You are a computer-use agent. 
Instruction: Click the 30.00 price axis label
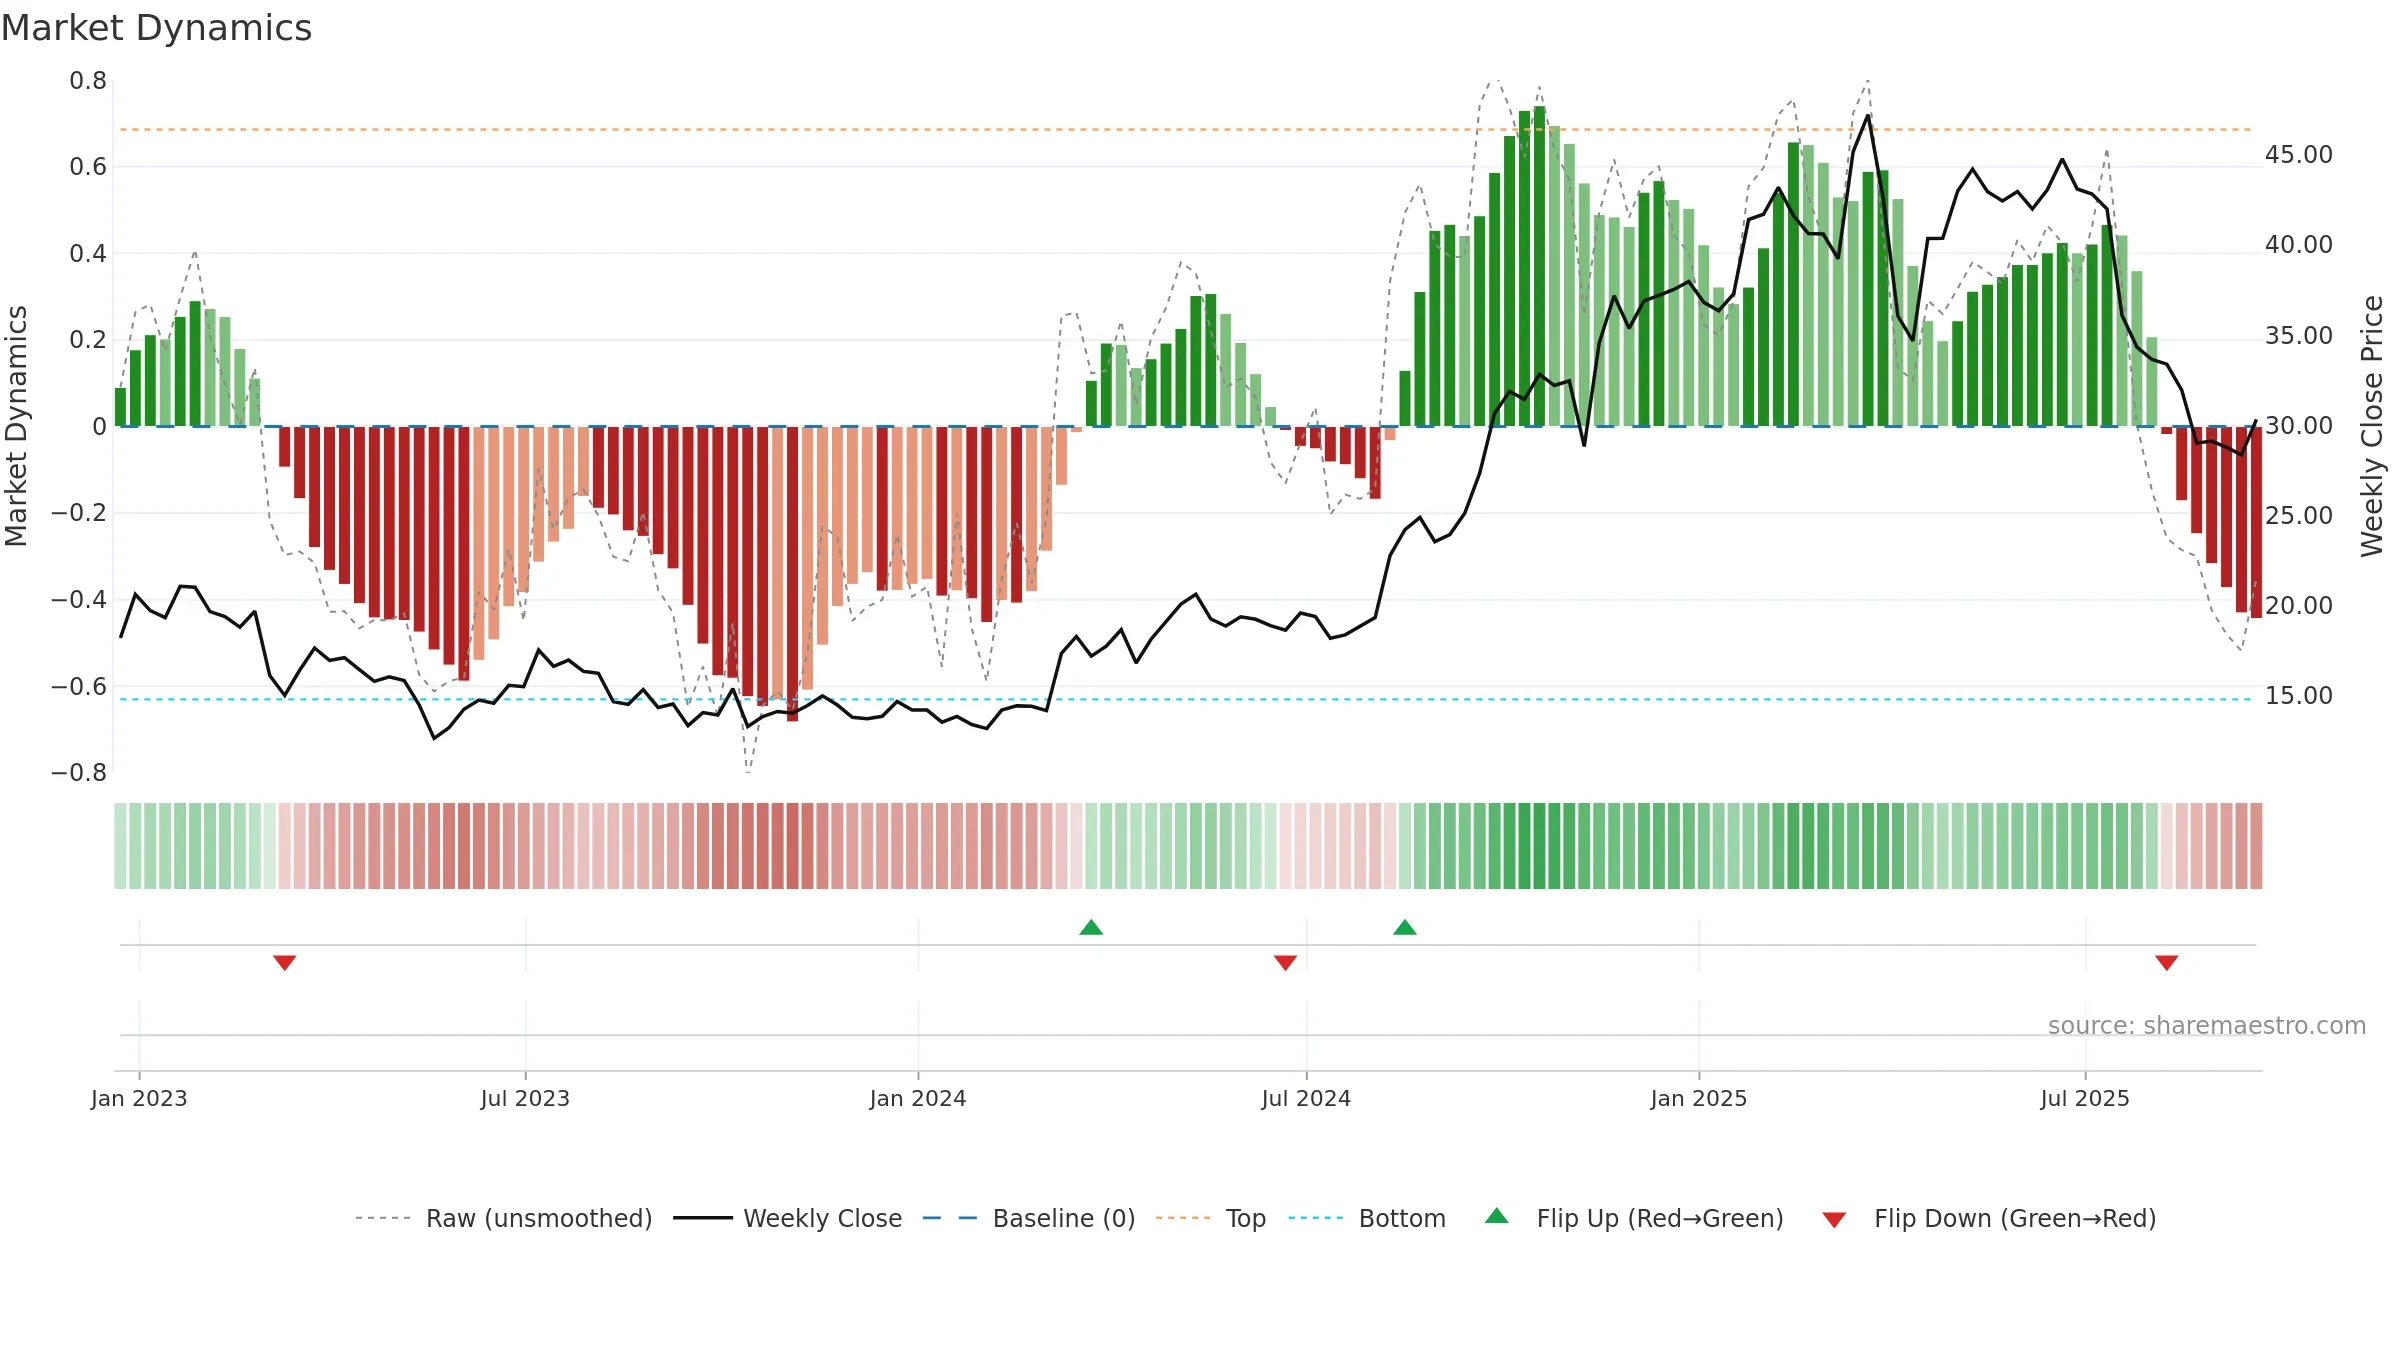pos(2298,426)
